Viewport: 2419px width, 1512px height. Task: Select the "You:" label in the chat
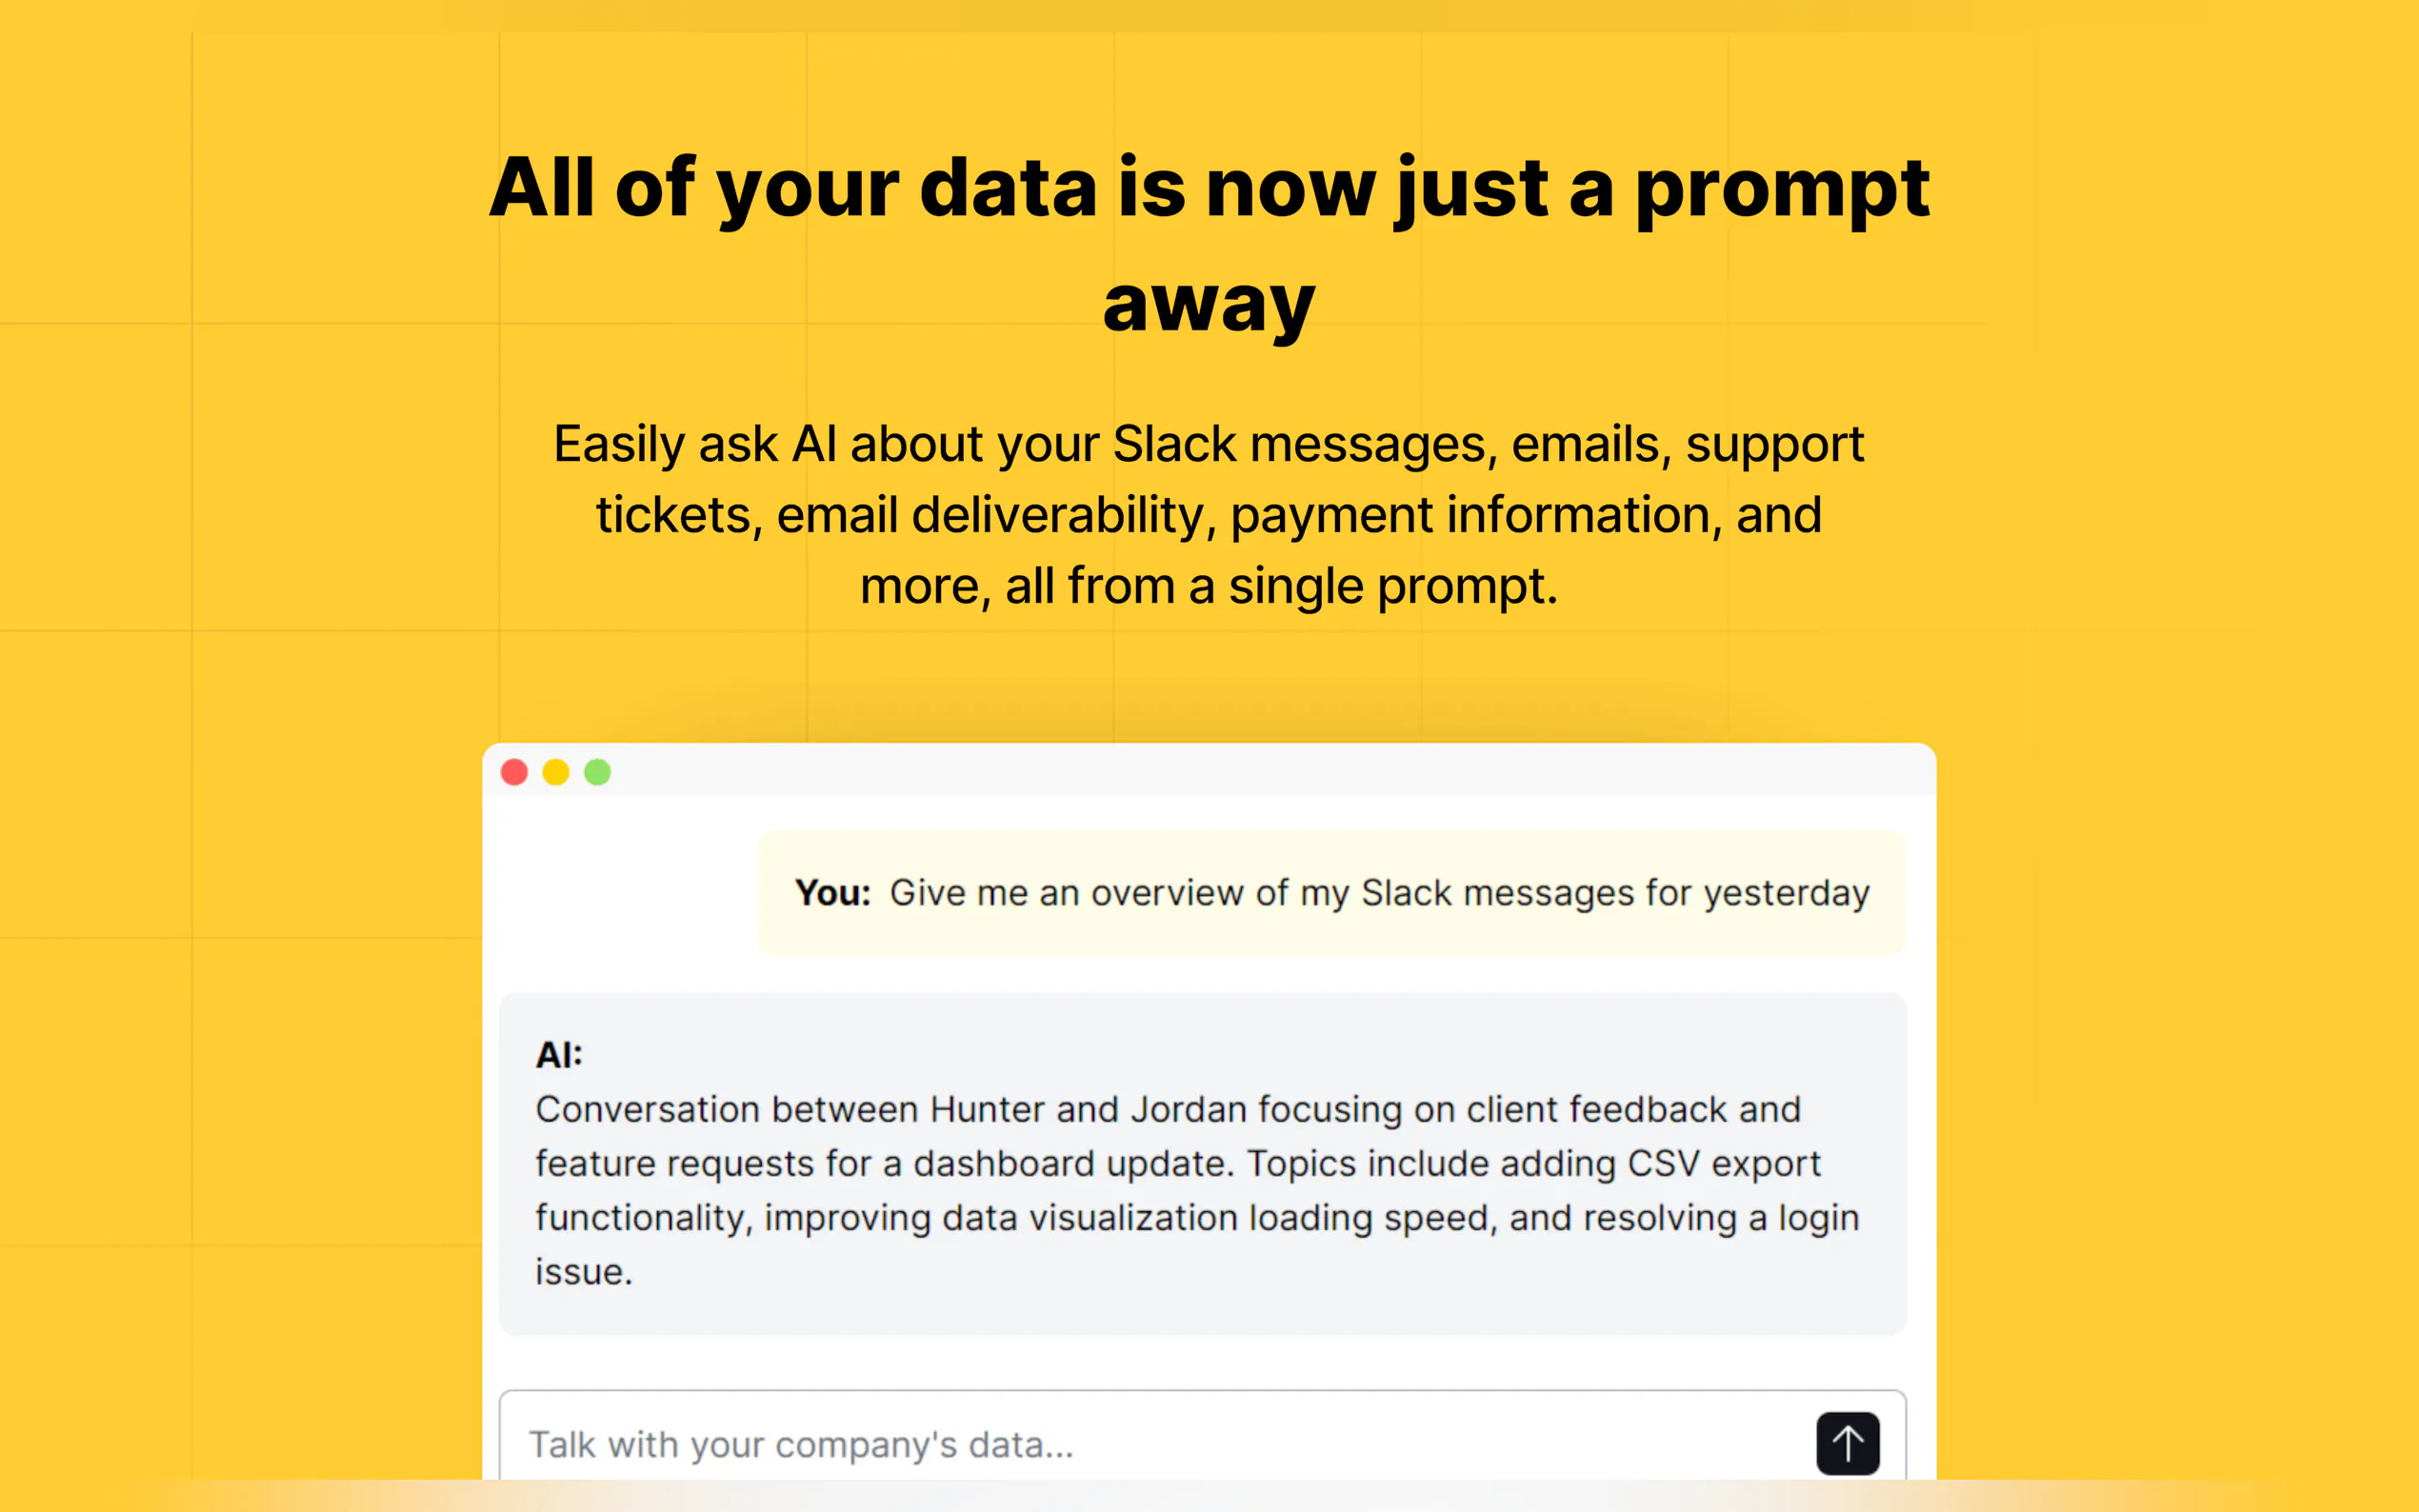click(x=832, y=893)
